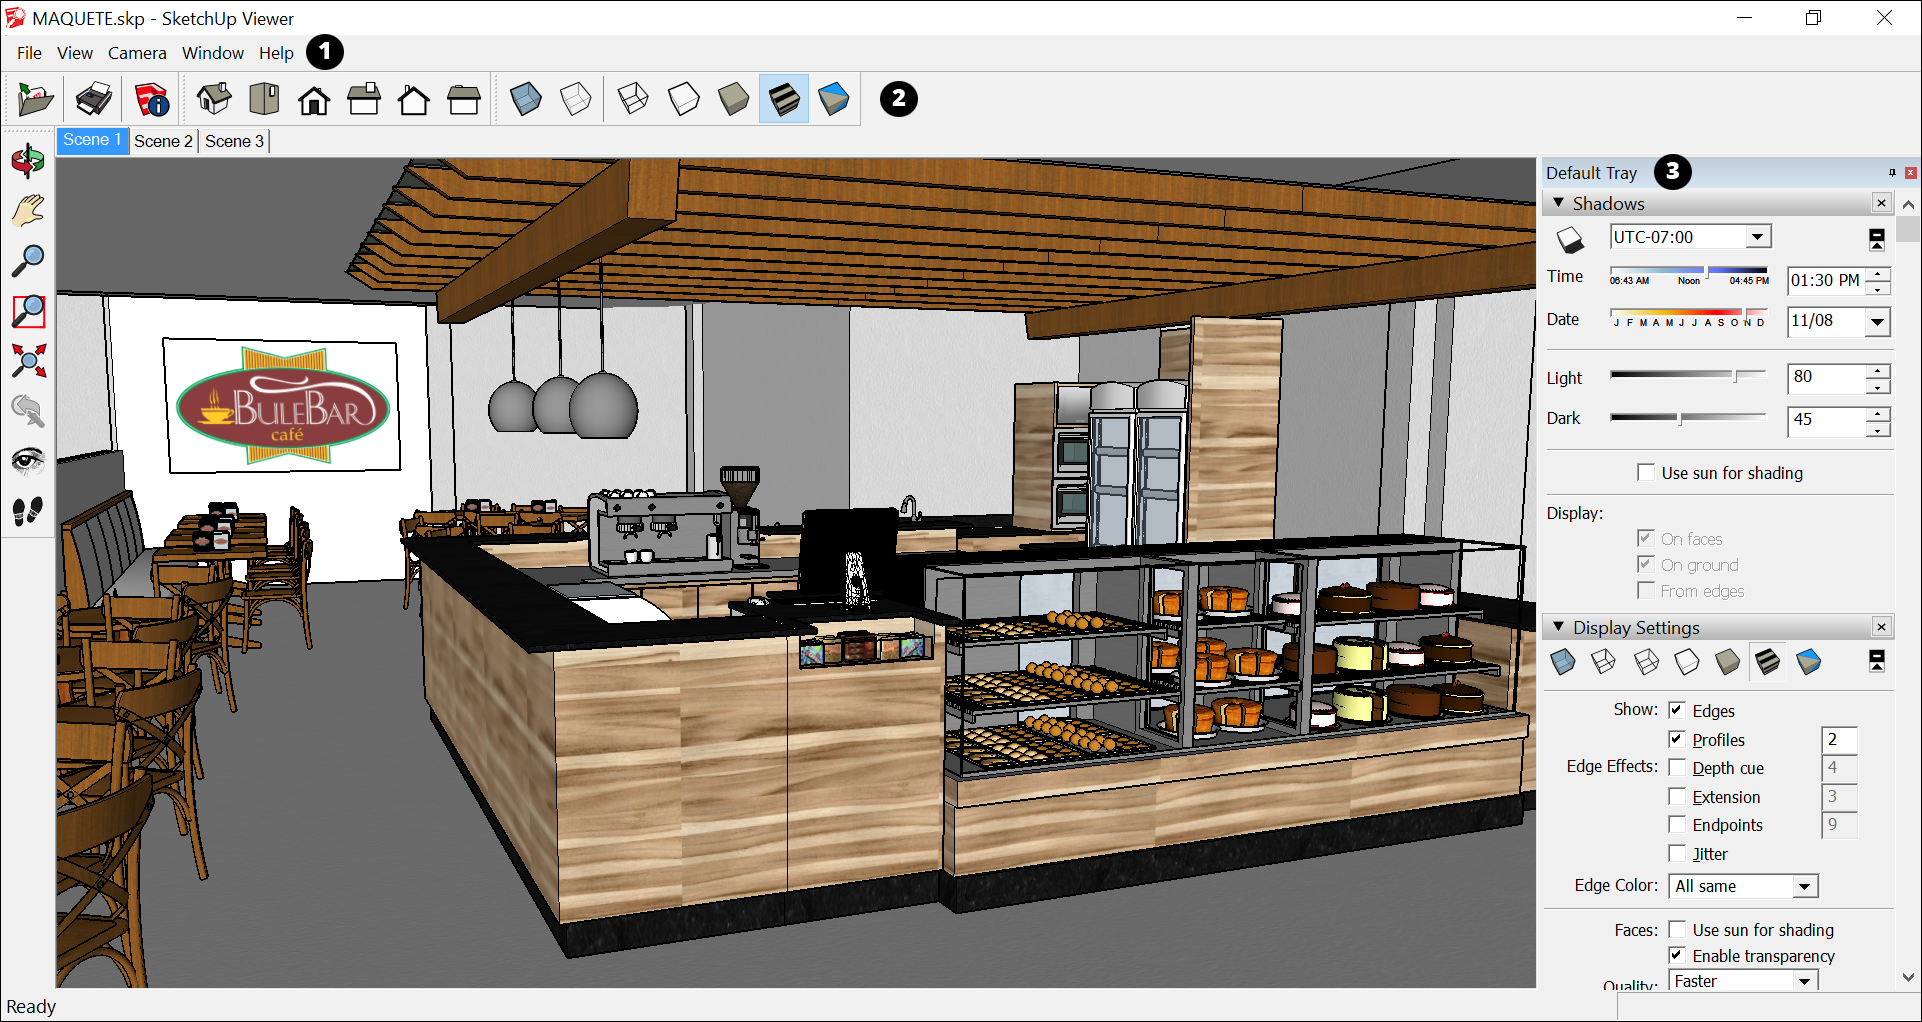Uncheck the Profiles edge effect
Screen dimensions: 1922x1022
click(1678, 739)
